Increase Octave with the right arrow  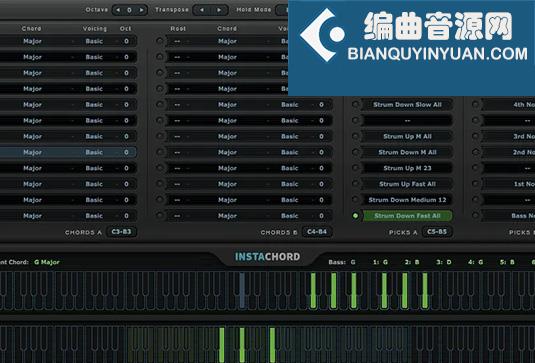tap(141, 10)
